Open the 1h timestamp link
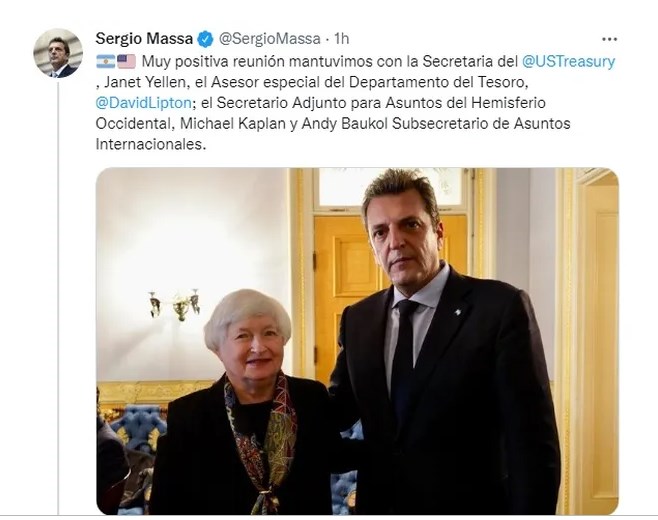 coord(342,39)
